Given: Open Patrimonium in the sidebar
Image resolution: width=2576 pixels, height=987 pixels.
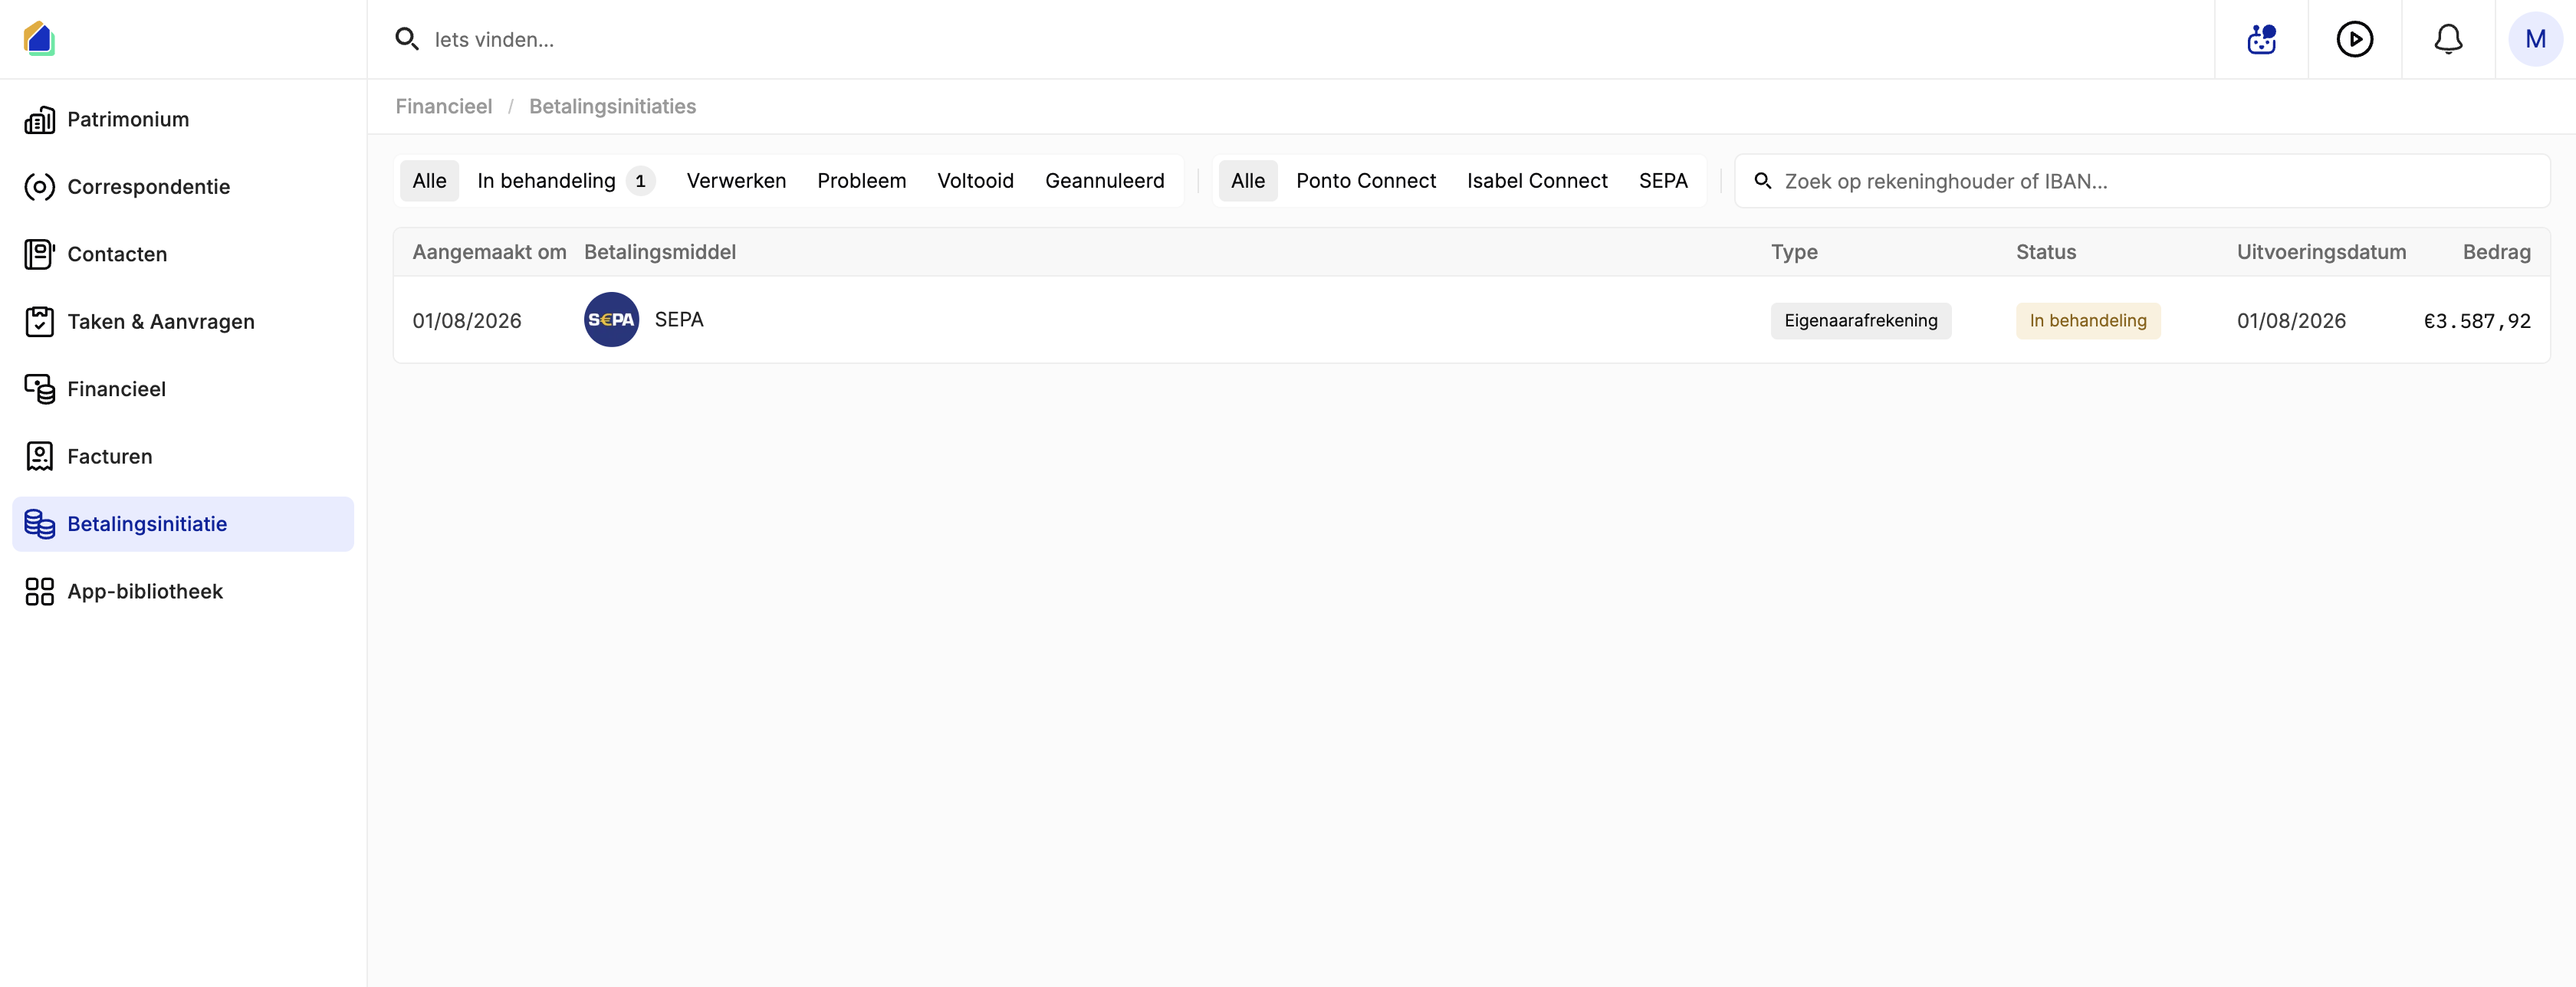Looking at the screenshot, I should [183, 120].
